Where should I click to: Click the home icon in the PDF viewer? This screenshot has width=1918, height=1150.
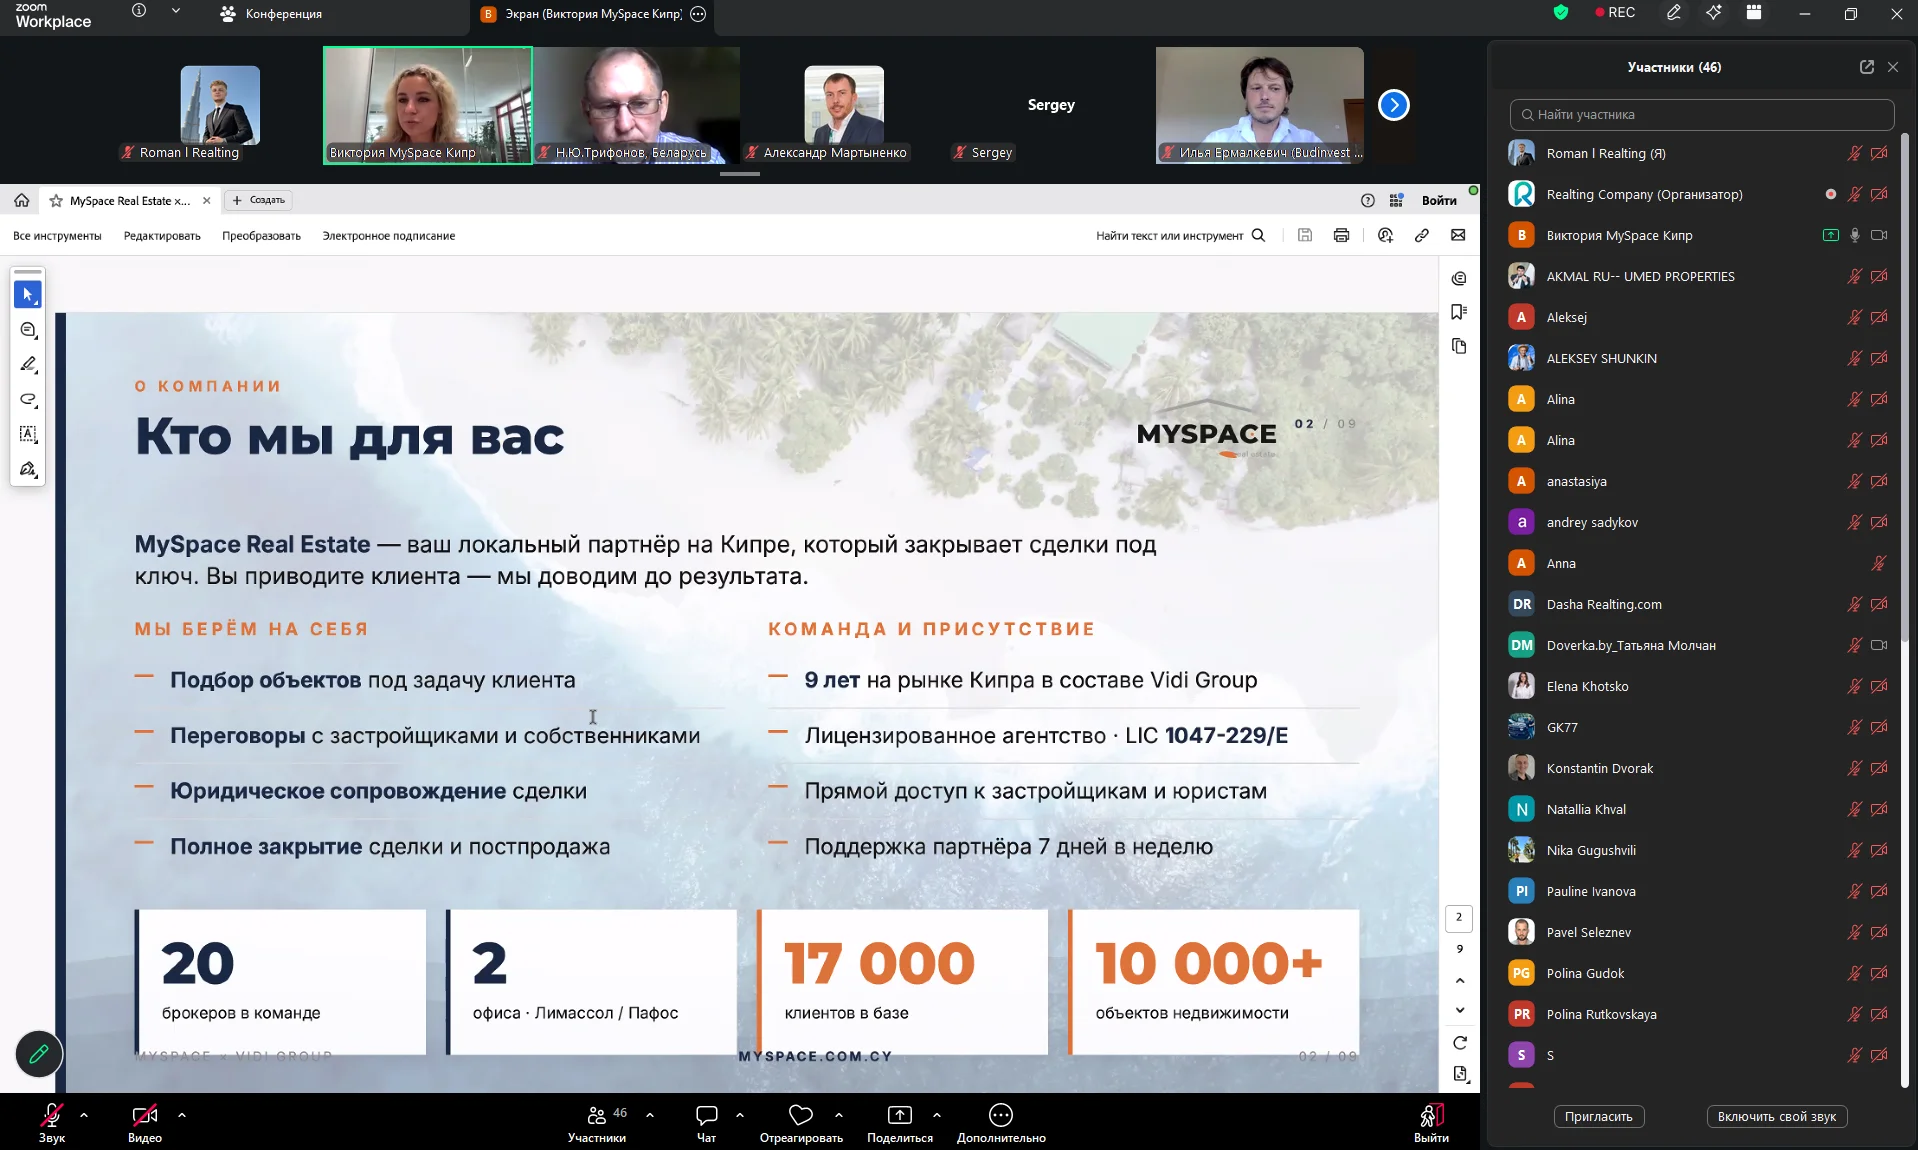pyautogui.click(x=21, y=200)
